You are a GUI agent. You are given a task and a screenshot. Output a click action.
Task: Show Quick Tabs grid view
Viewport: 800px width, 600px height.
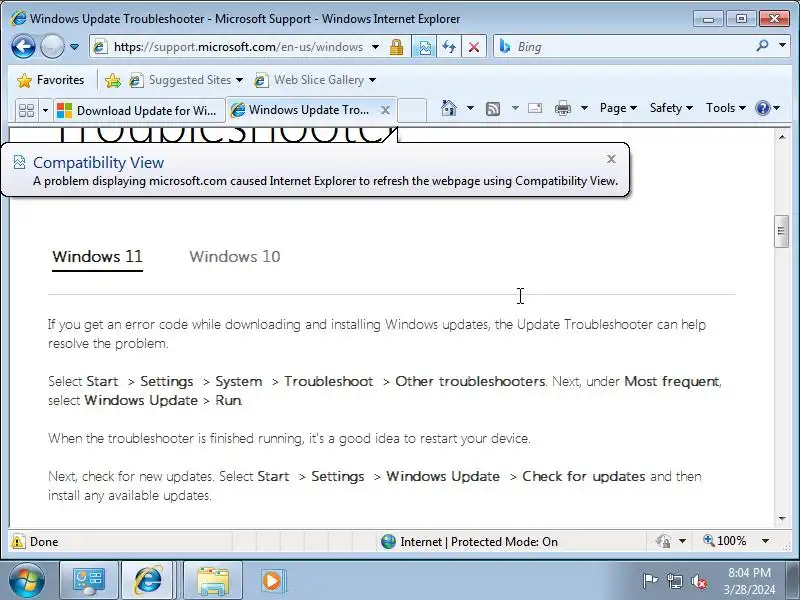pyautogui.click(x=26, y=110)
